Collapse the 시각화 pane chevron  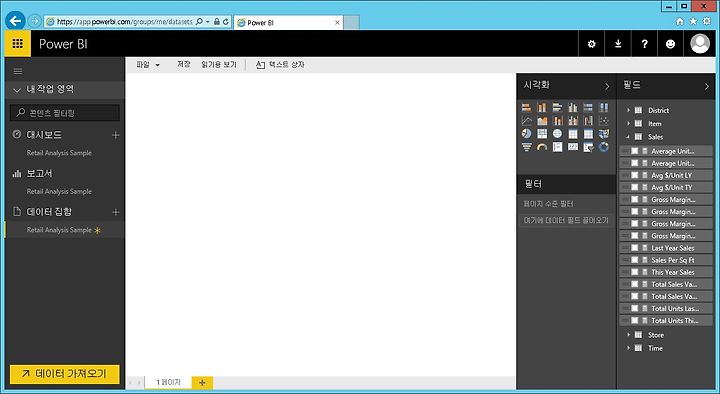[607, 86]
